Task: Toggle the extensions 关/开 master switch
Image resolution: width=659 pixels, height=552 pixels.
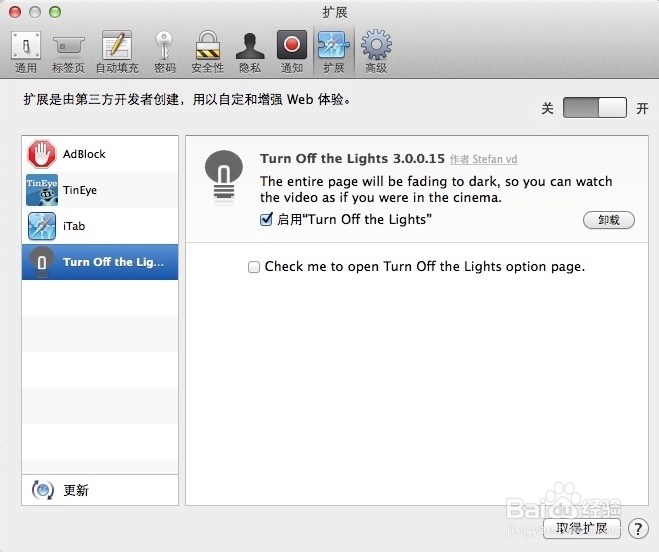Action: (x=594, y=108)
